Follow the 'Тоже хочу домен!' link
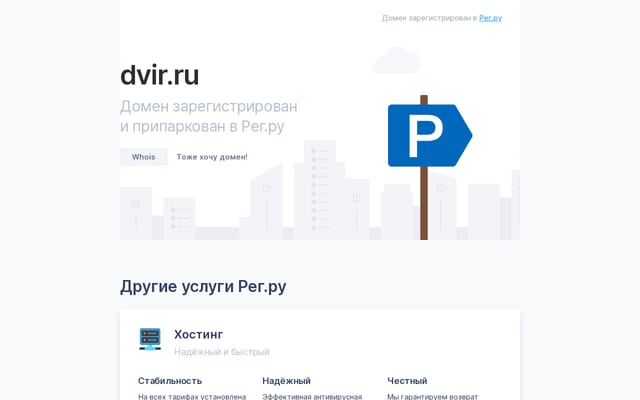Image resolution: width=640 pixels, height=400 pixels. 212,157
